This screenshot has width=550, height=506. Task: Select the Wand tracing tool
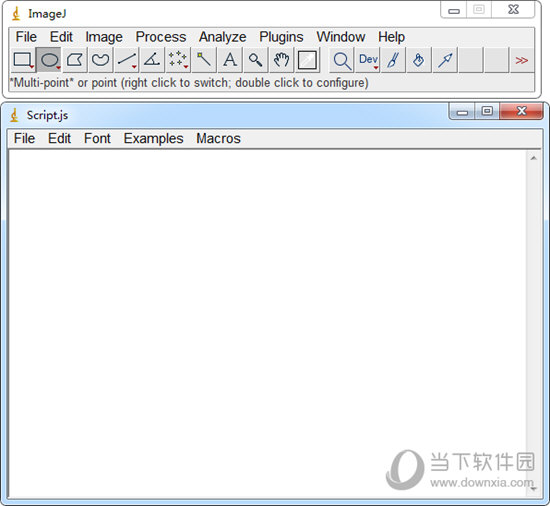click(x=204, y=60)
